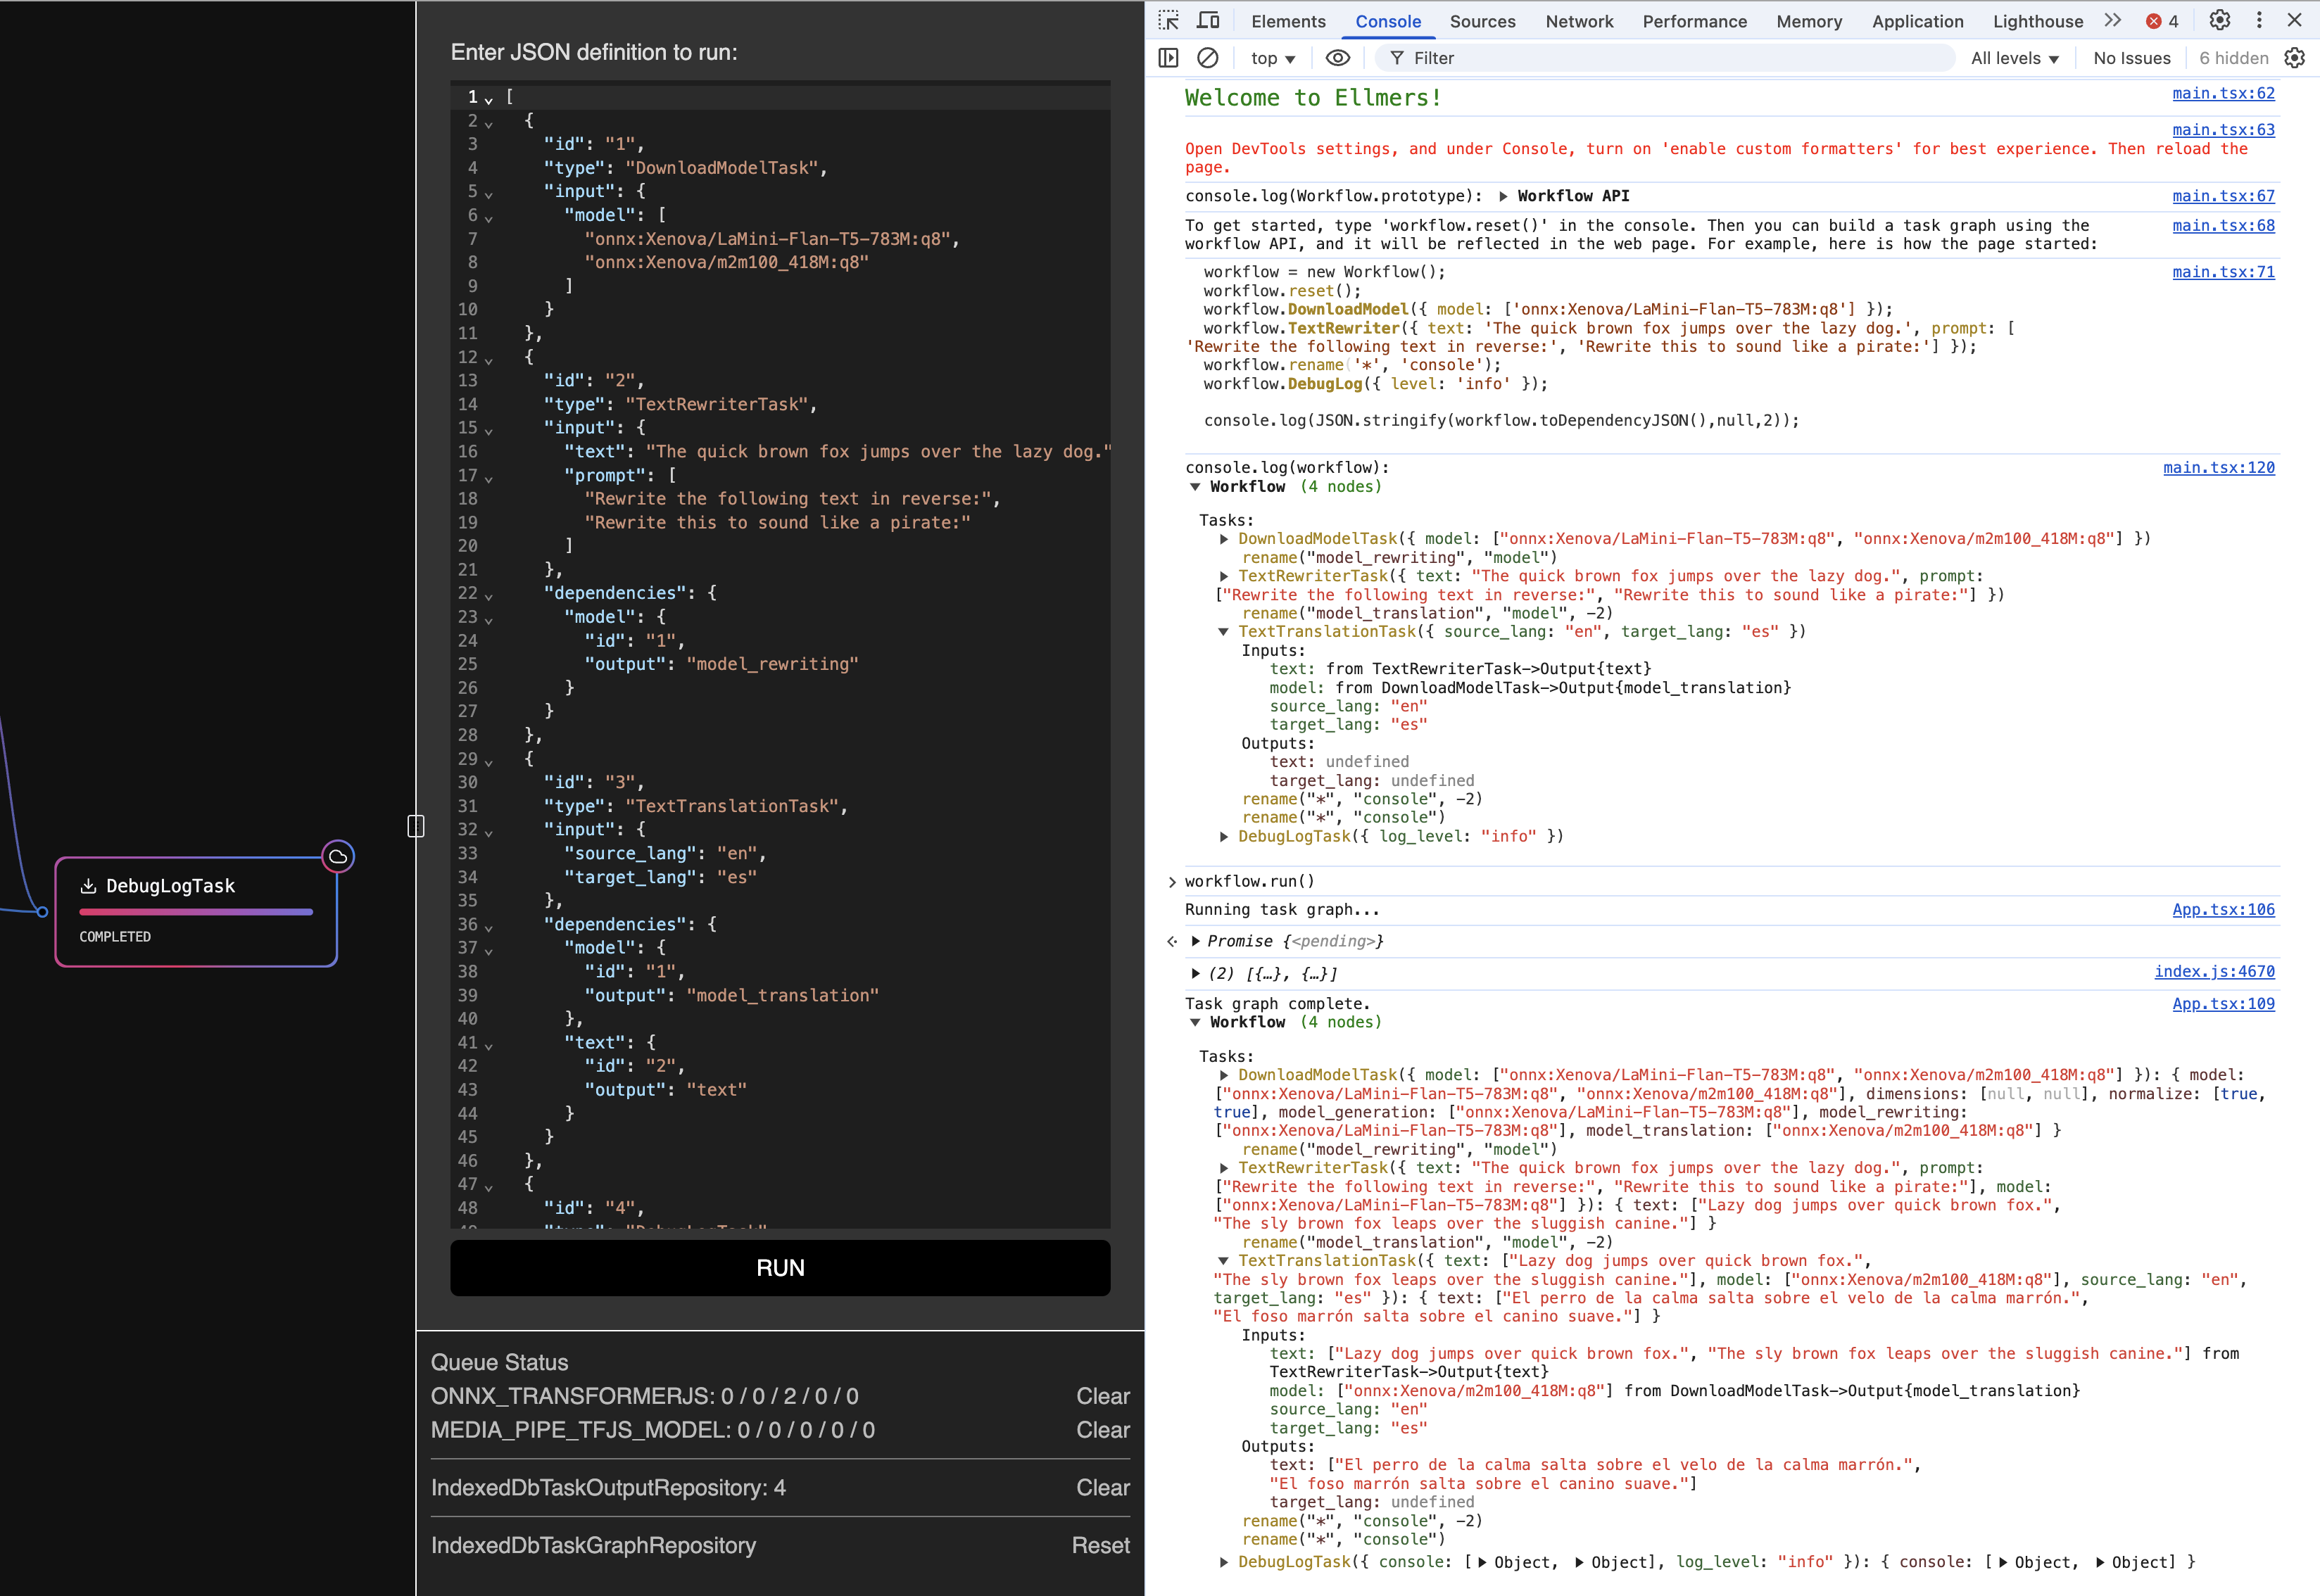The width and height of the screenshot is (2320, 1596).
Task: Select the Console tab
Action: click(1387, 21)
